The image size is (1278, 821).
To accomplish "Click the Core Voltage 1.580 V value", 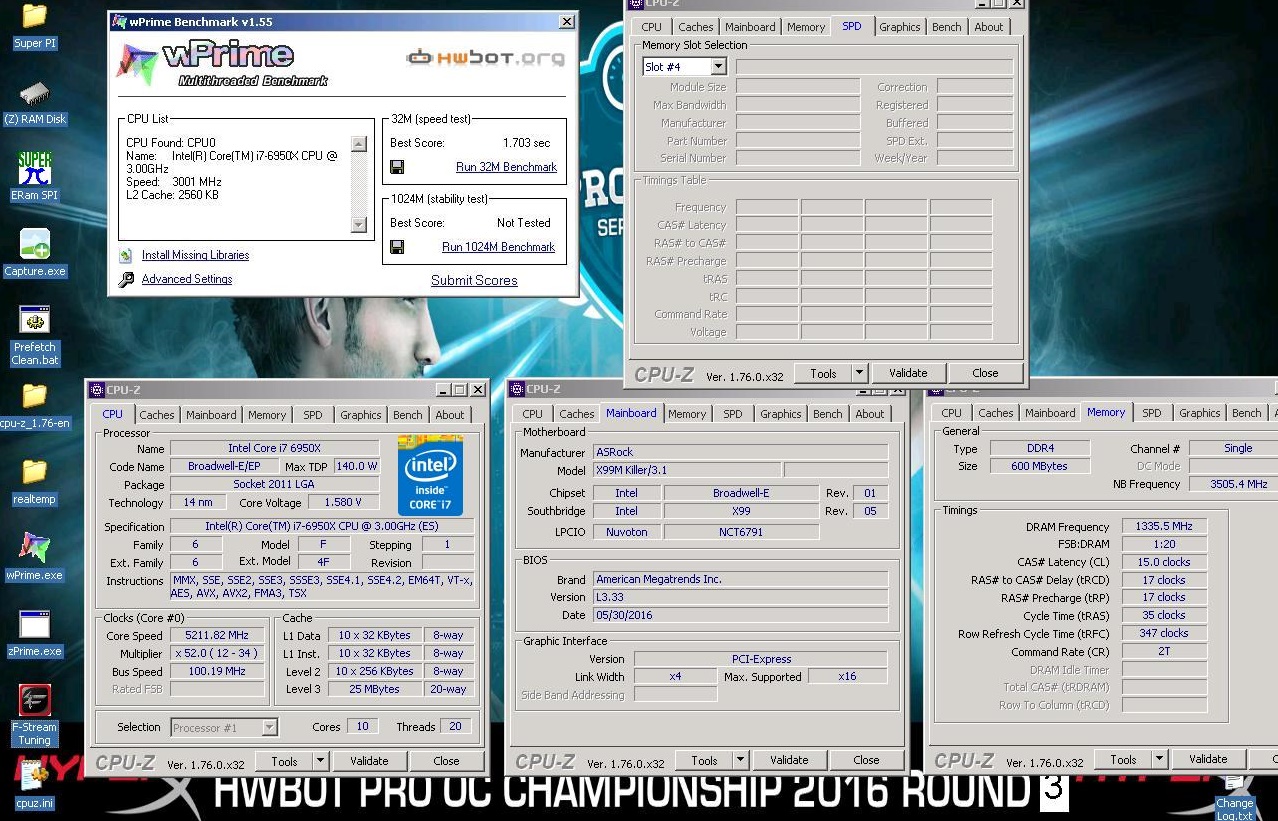I will [343, 503].
